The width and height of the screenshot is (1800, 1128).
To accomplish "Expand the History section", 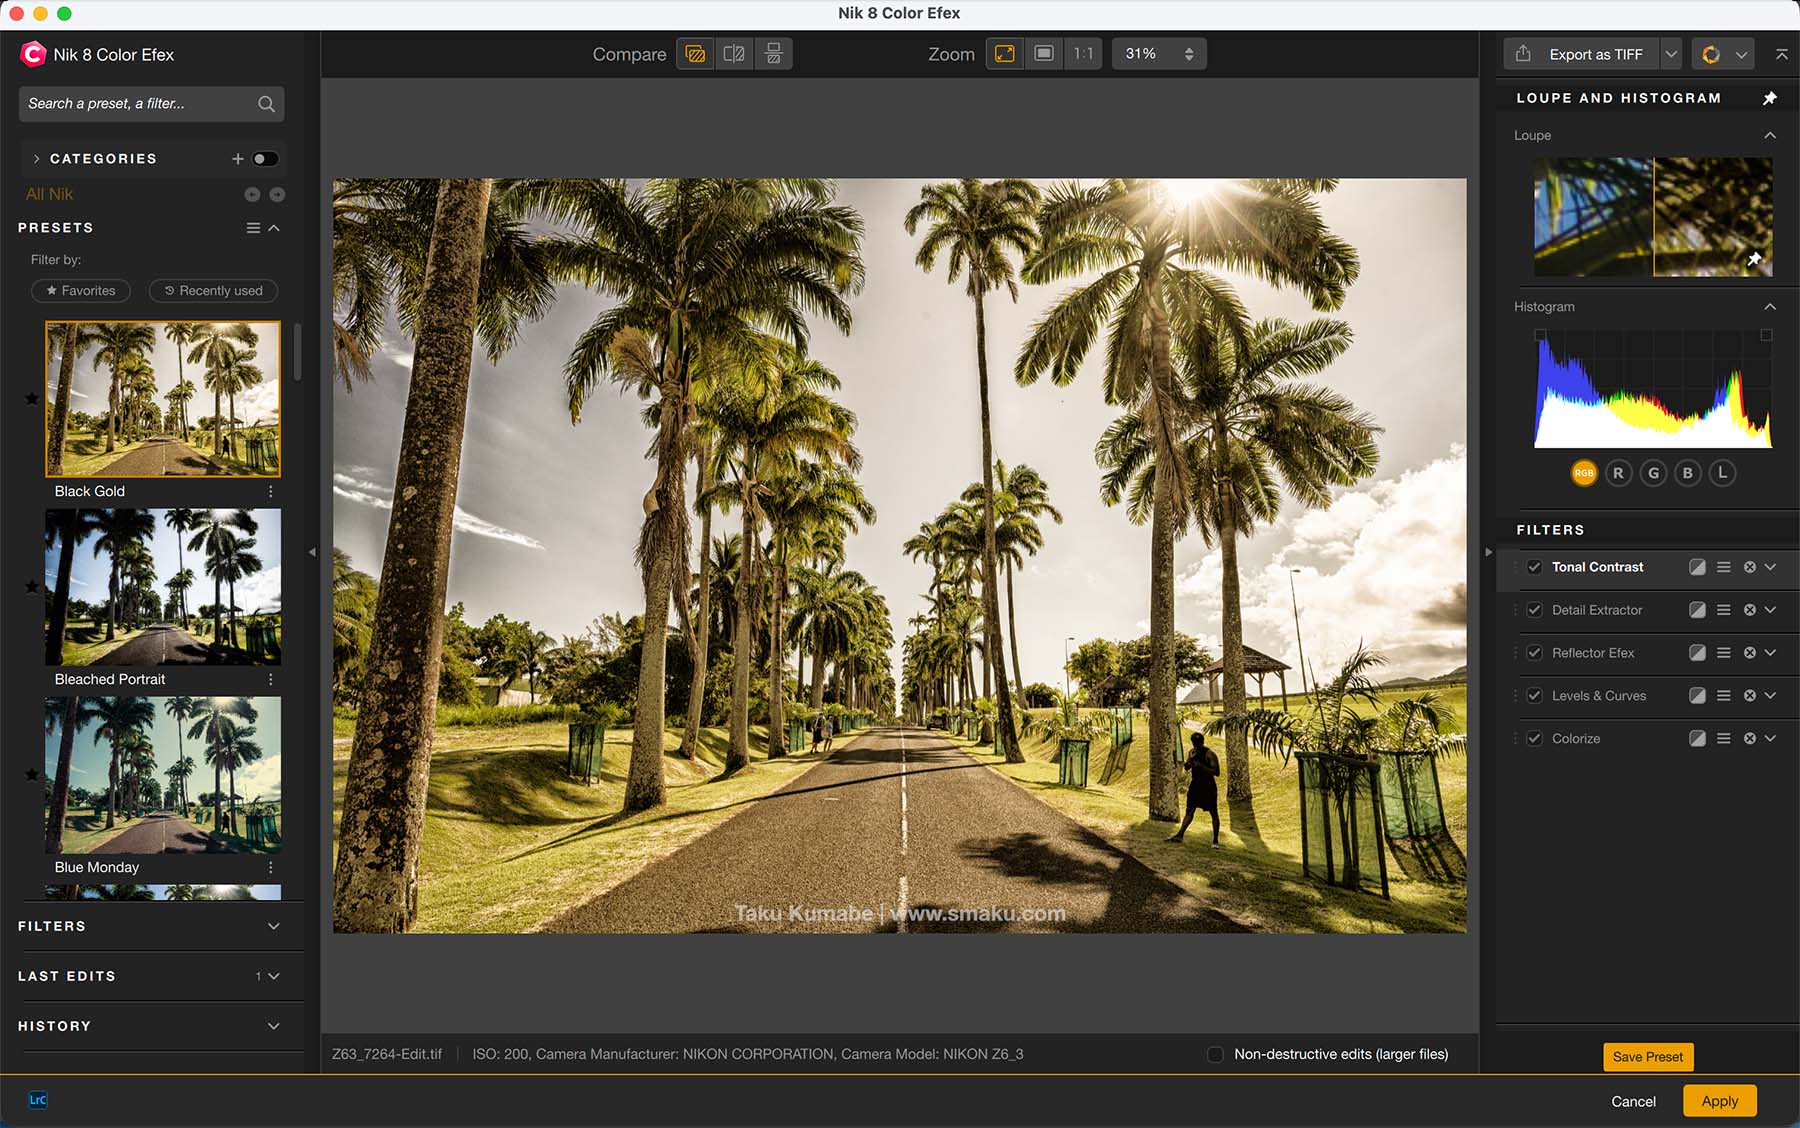I will pos(273,1026).
